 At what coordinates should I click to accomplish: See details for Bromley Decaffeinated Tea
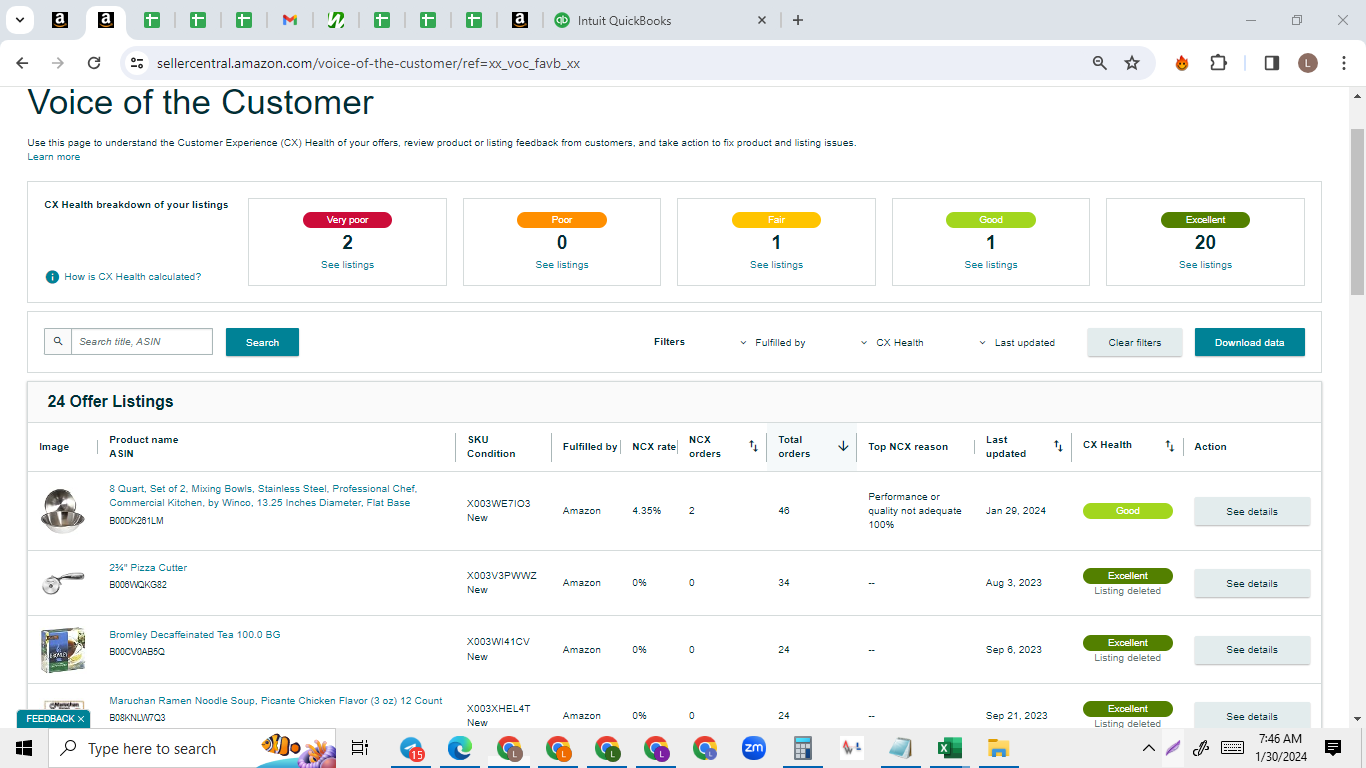[x=1252, y=650]
